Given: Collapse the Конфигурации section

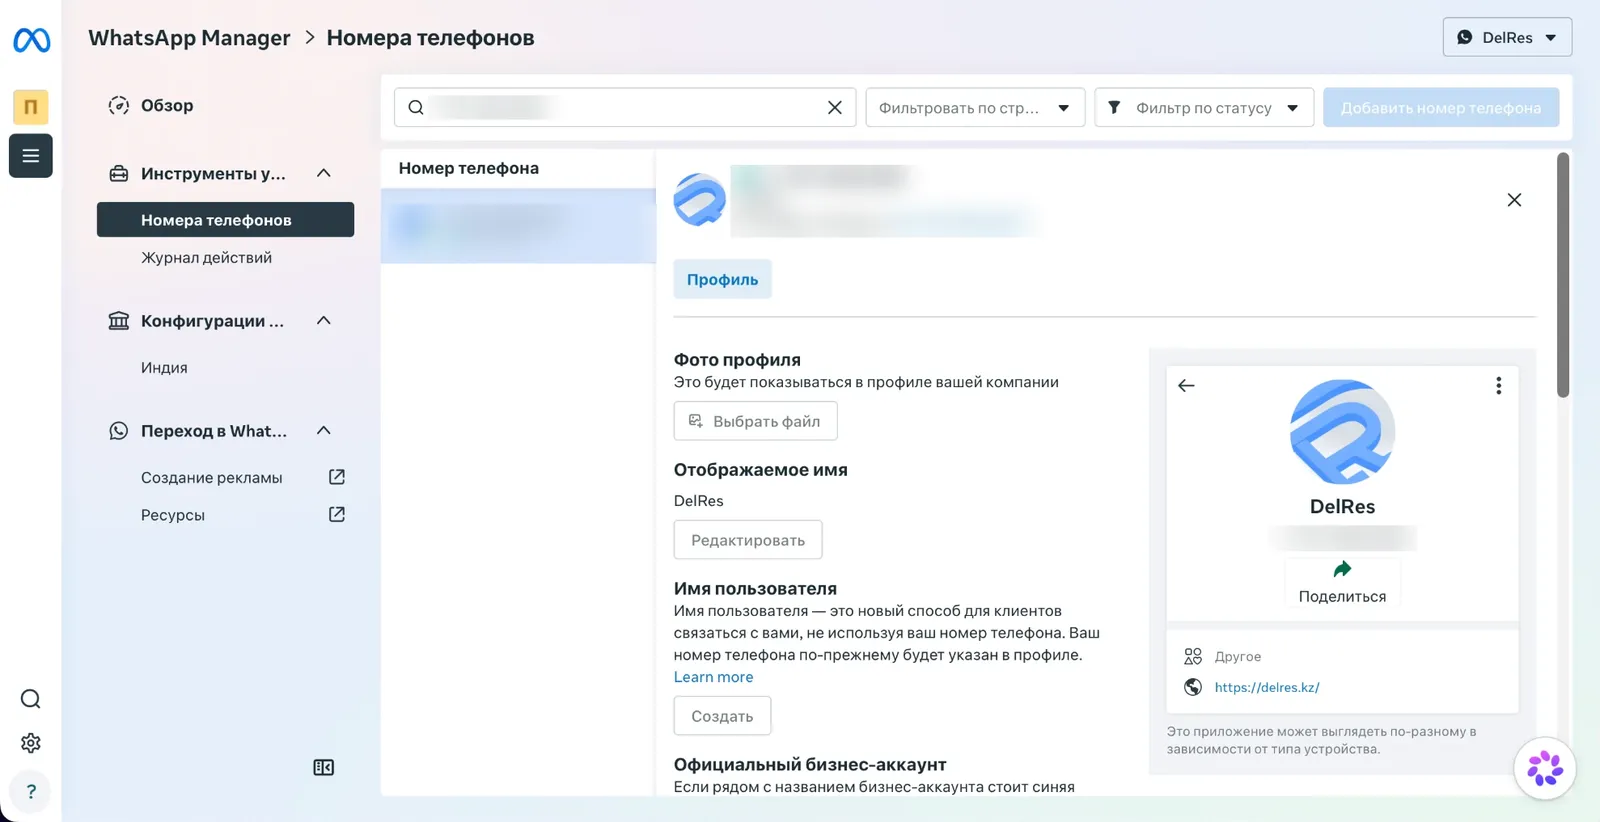Looking at the screenshot, I should point(323,320).
